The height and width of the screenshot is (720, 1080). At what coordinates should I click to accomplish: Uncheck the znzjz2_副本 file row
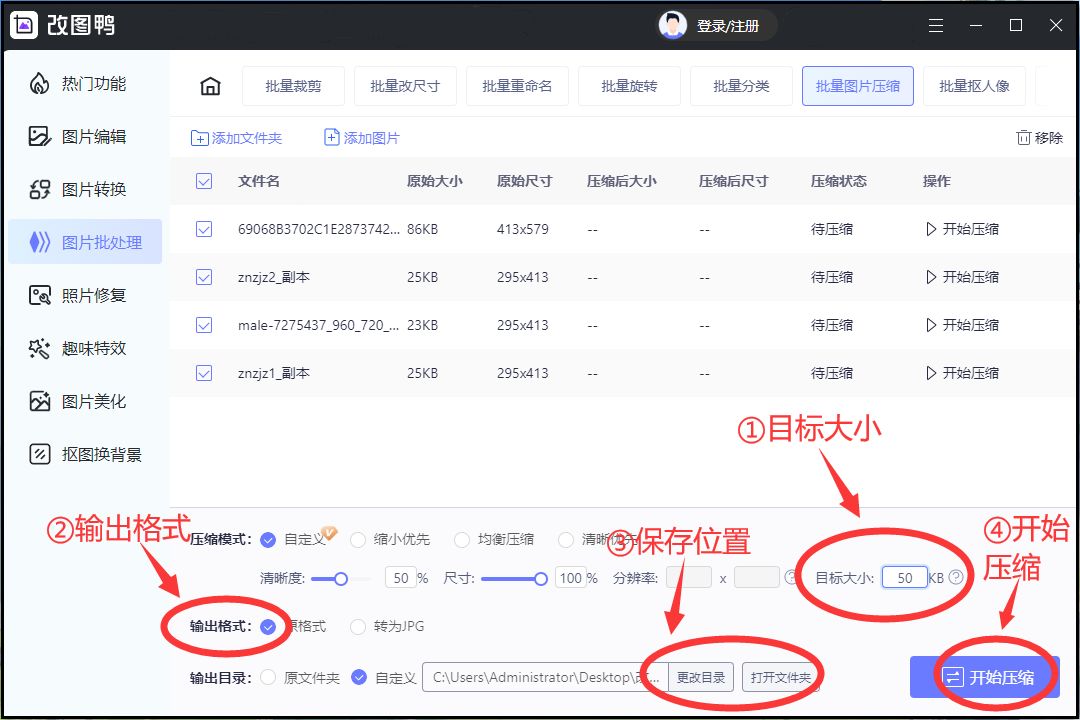click(x=204, y=276)
